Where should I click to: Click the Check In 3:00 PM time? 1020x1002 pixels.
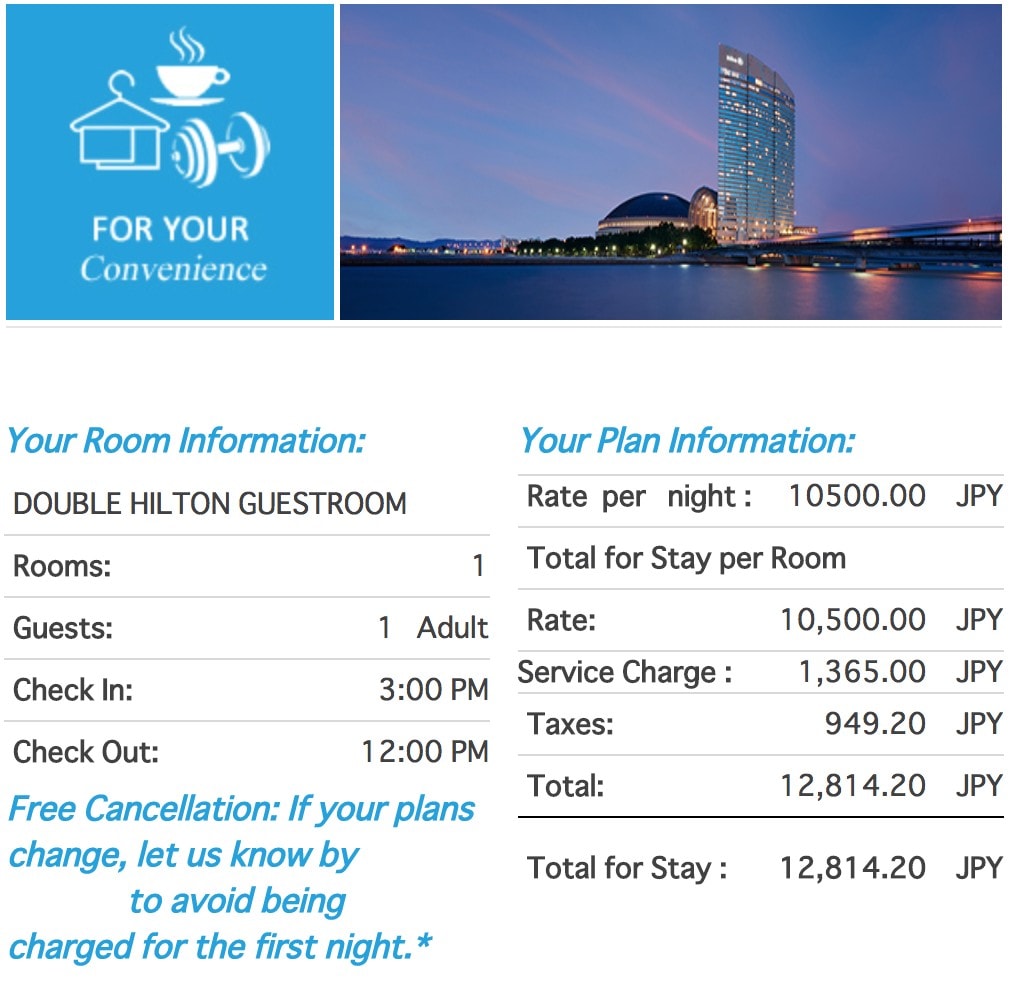(434, 690)
